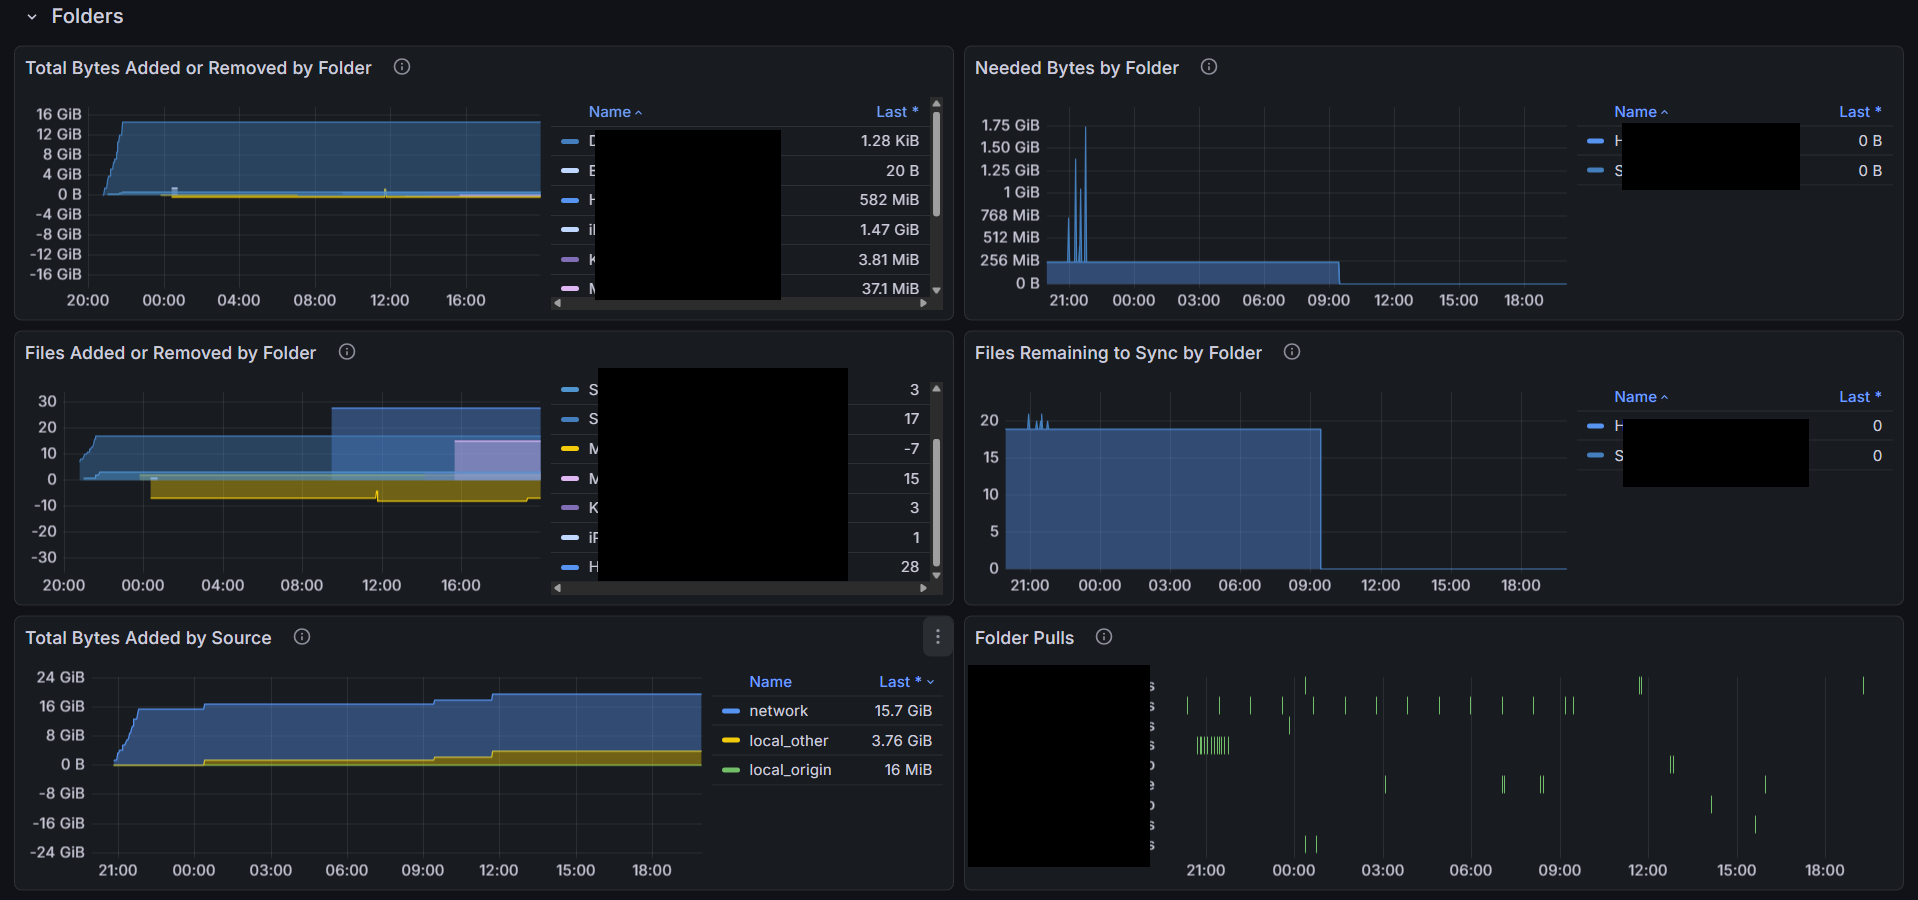Collapse the Folders row chevron
The width and height of the screenshot is (1918, 900).
pyautogui.click(x=32, y=17)
